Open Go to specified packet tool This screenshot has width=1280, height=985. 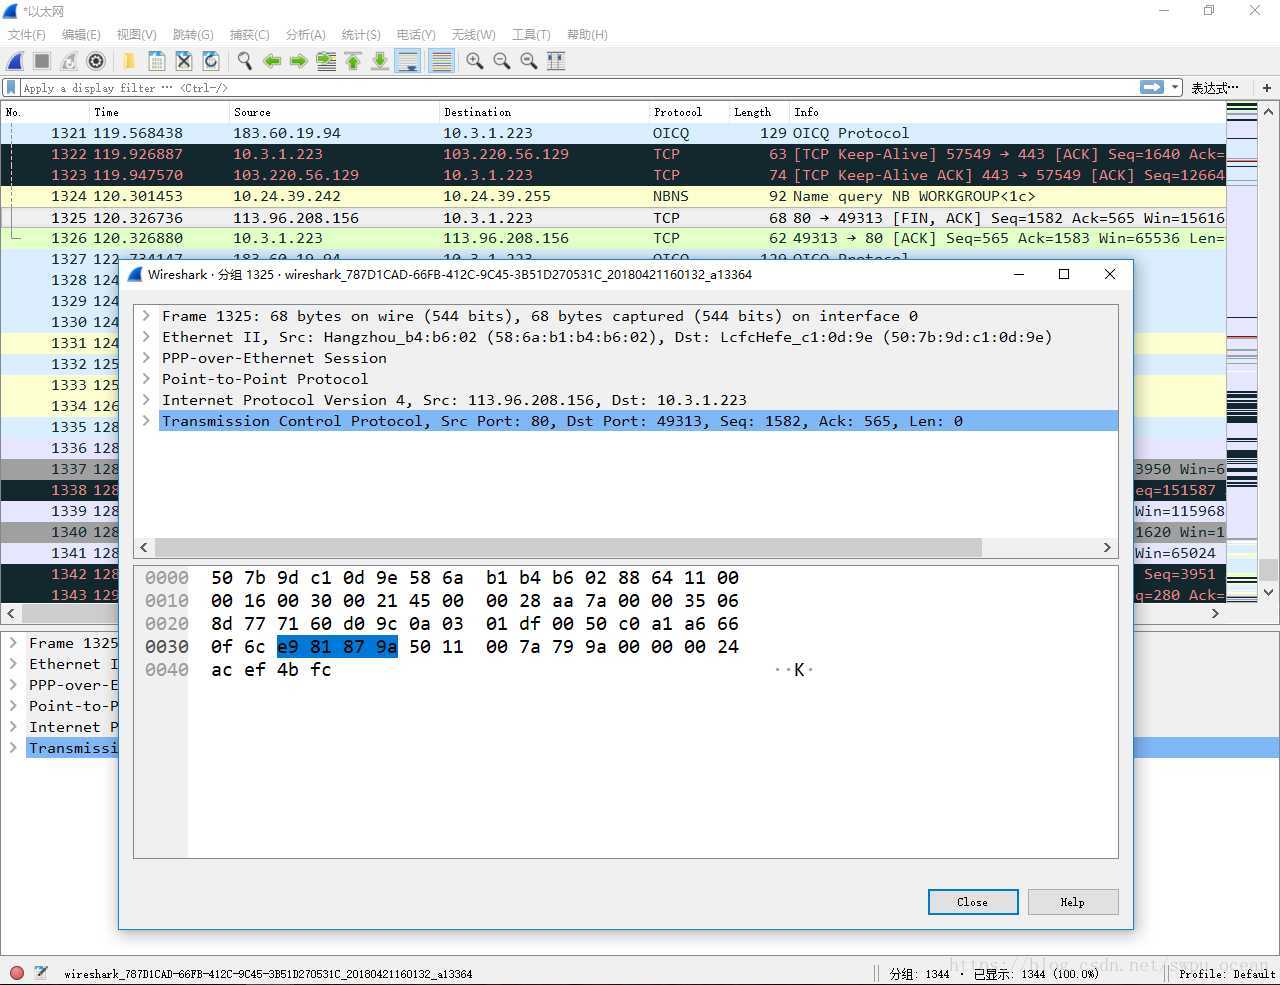click(x=326, y=61)
